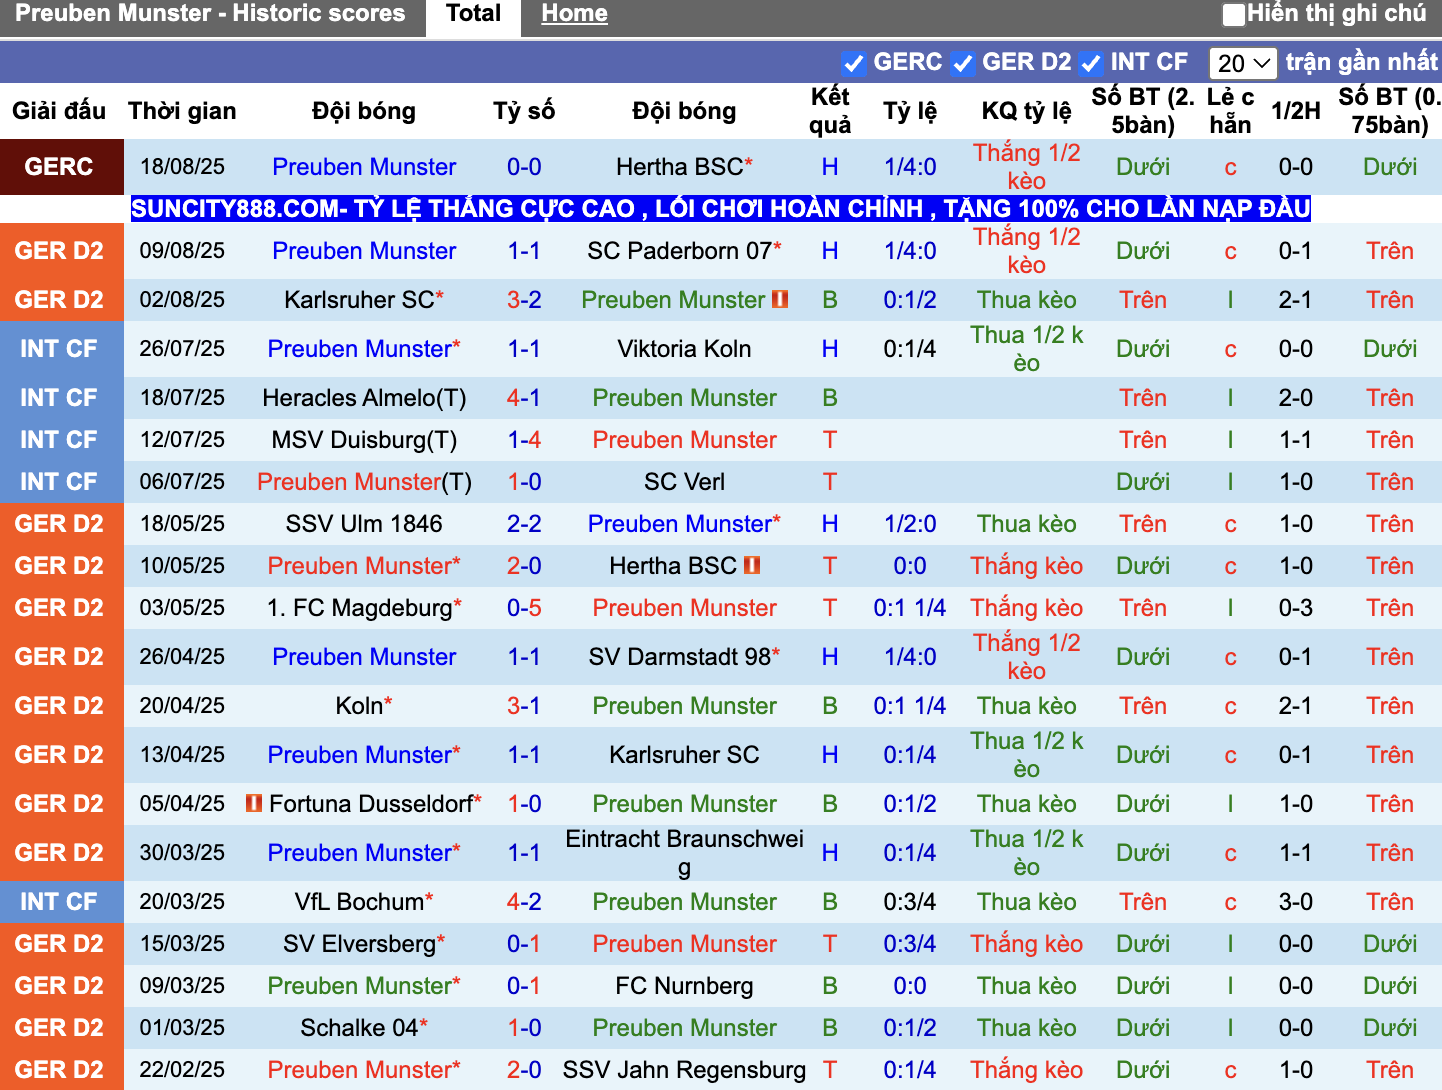Click the 0:3/4 odds on 15/03/25 row

[x=910, y=944]
